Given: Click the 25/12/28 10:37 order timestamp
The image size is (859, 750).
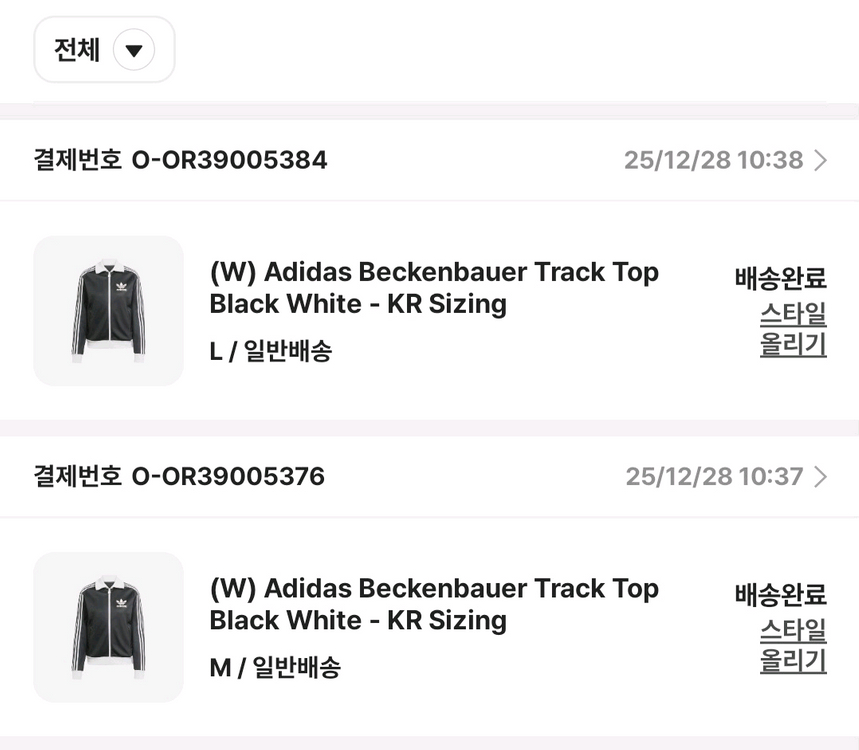Looking at the screenshot, I should pos(714,477).
